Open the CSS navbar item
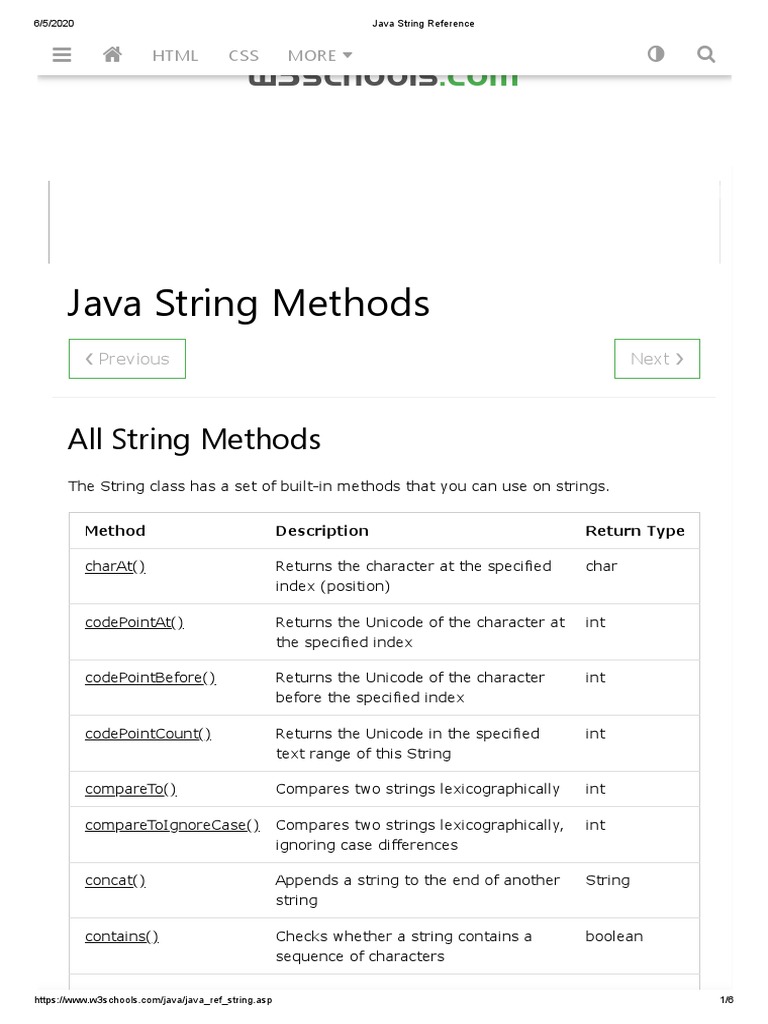The height and width of the screenshot is (1024, 768). (x=243, y=56)
